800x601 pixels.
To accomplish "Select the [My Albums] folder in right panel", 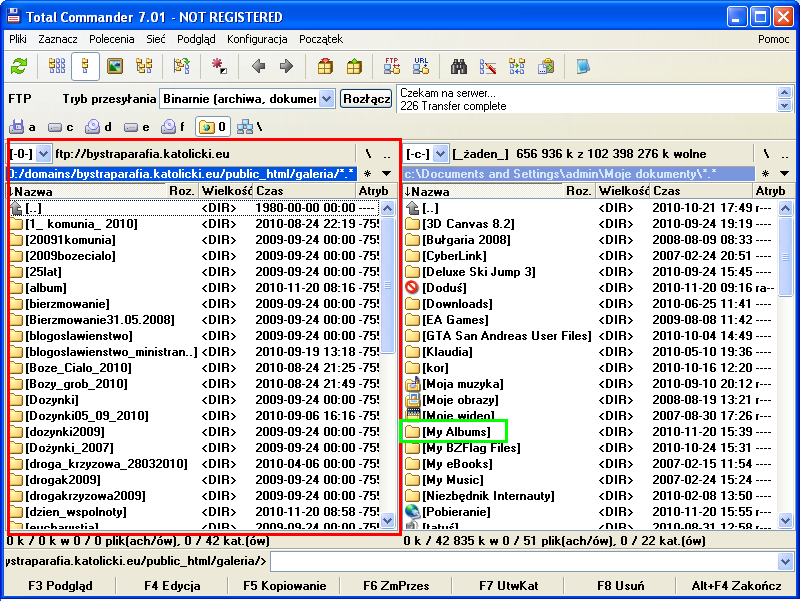I will [455, 432].
